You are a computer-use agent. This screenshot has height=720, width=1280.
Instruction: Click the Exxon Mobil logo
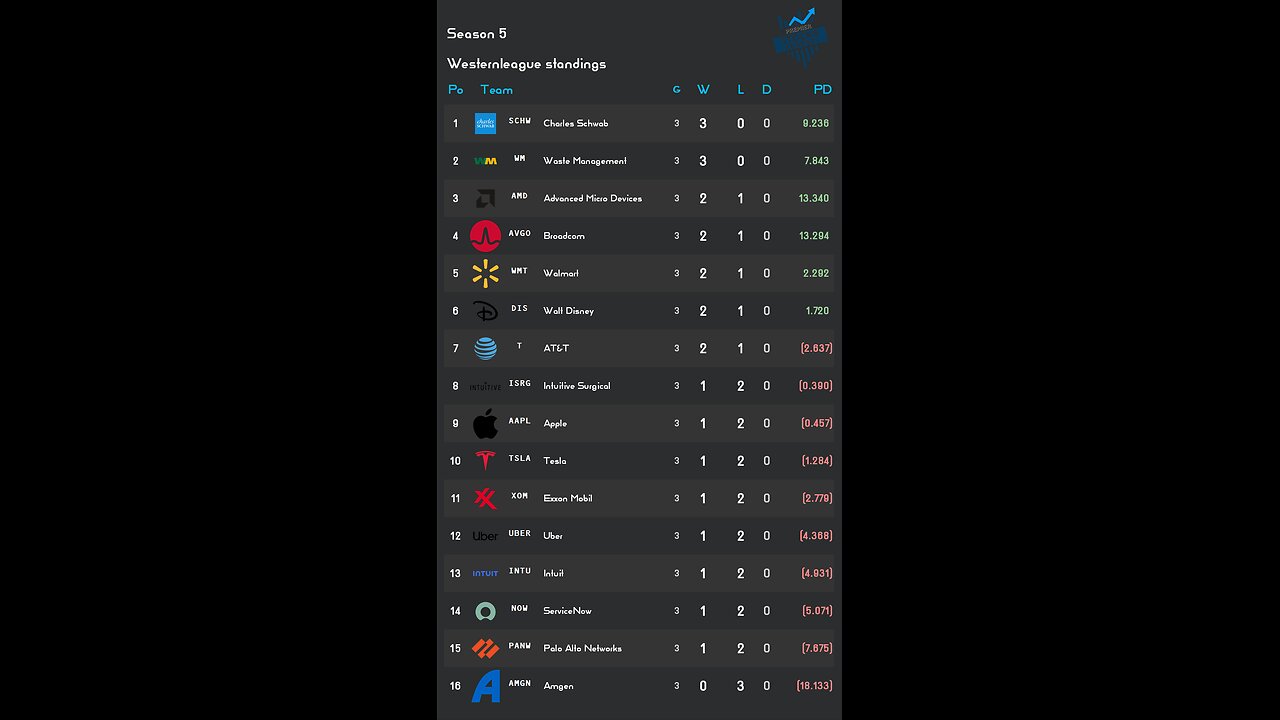point(485,498)
